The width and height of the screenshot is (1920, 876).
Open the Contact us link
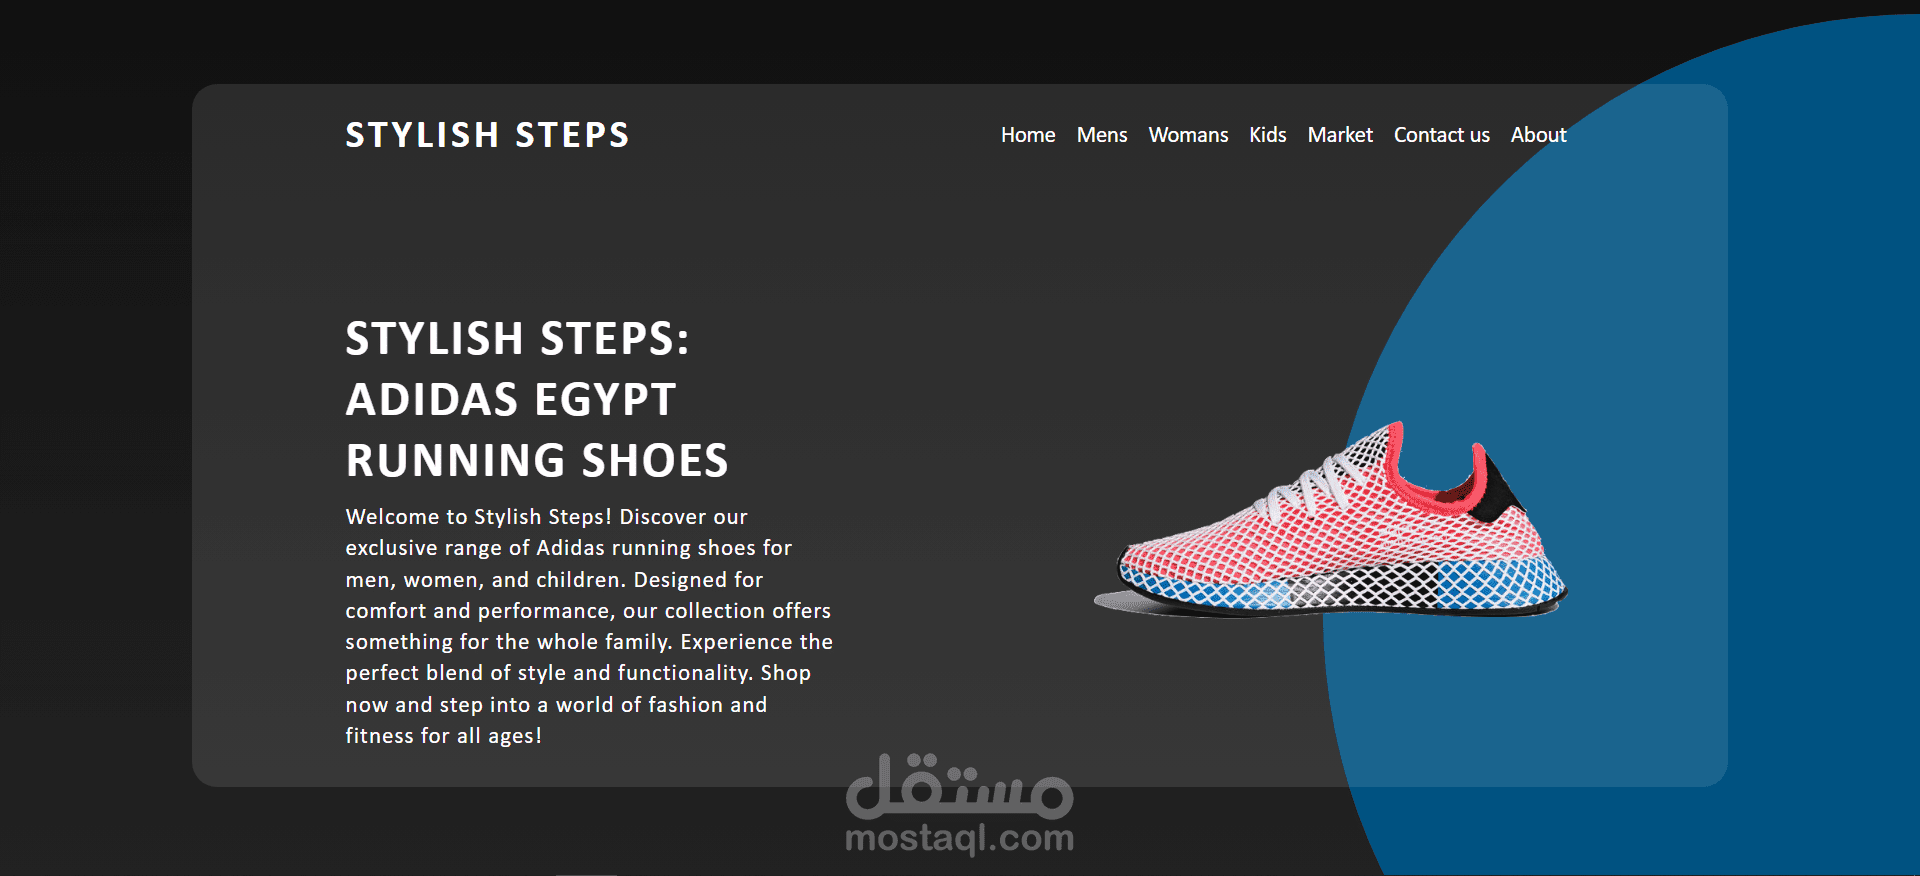1442,135
